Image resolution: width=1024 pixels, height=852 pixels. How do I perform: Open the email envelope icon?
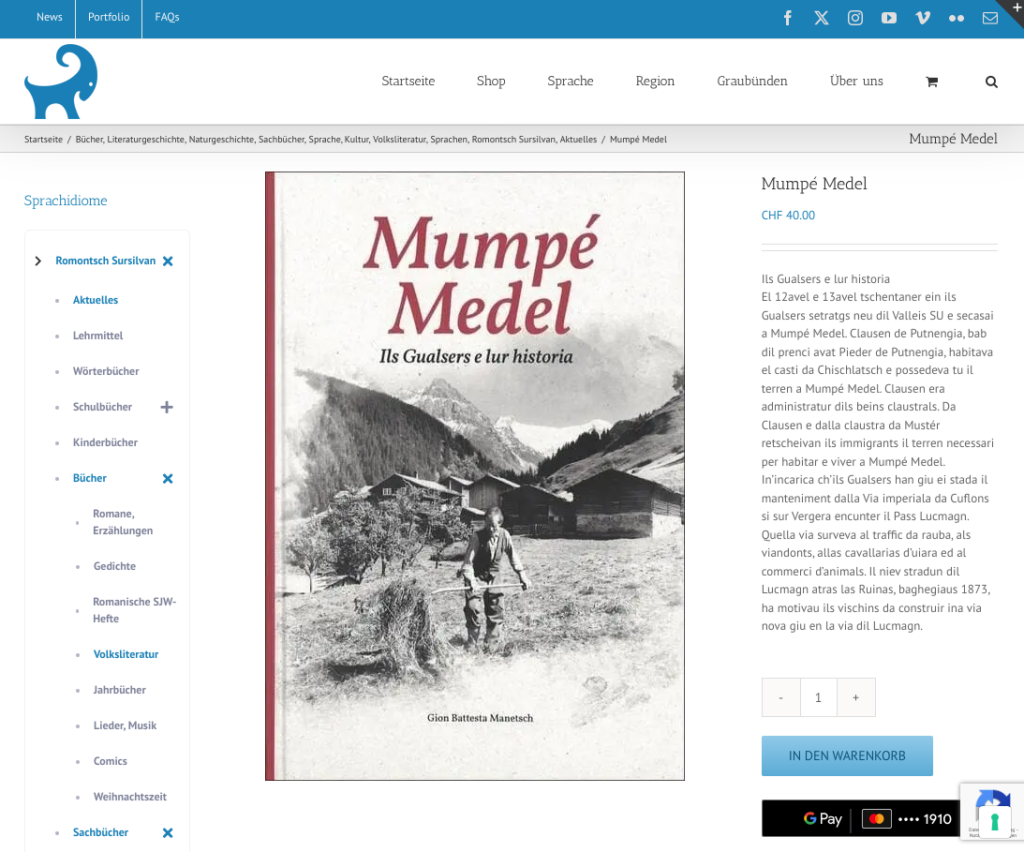990,18
